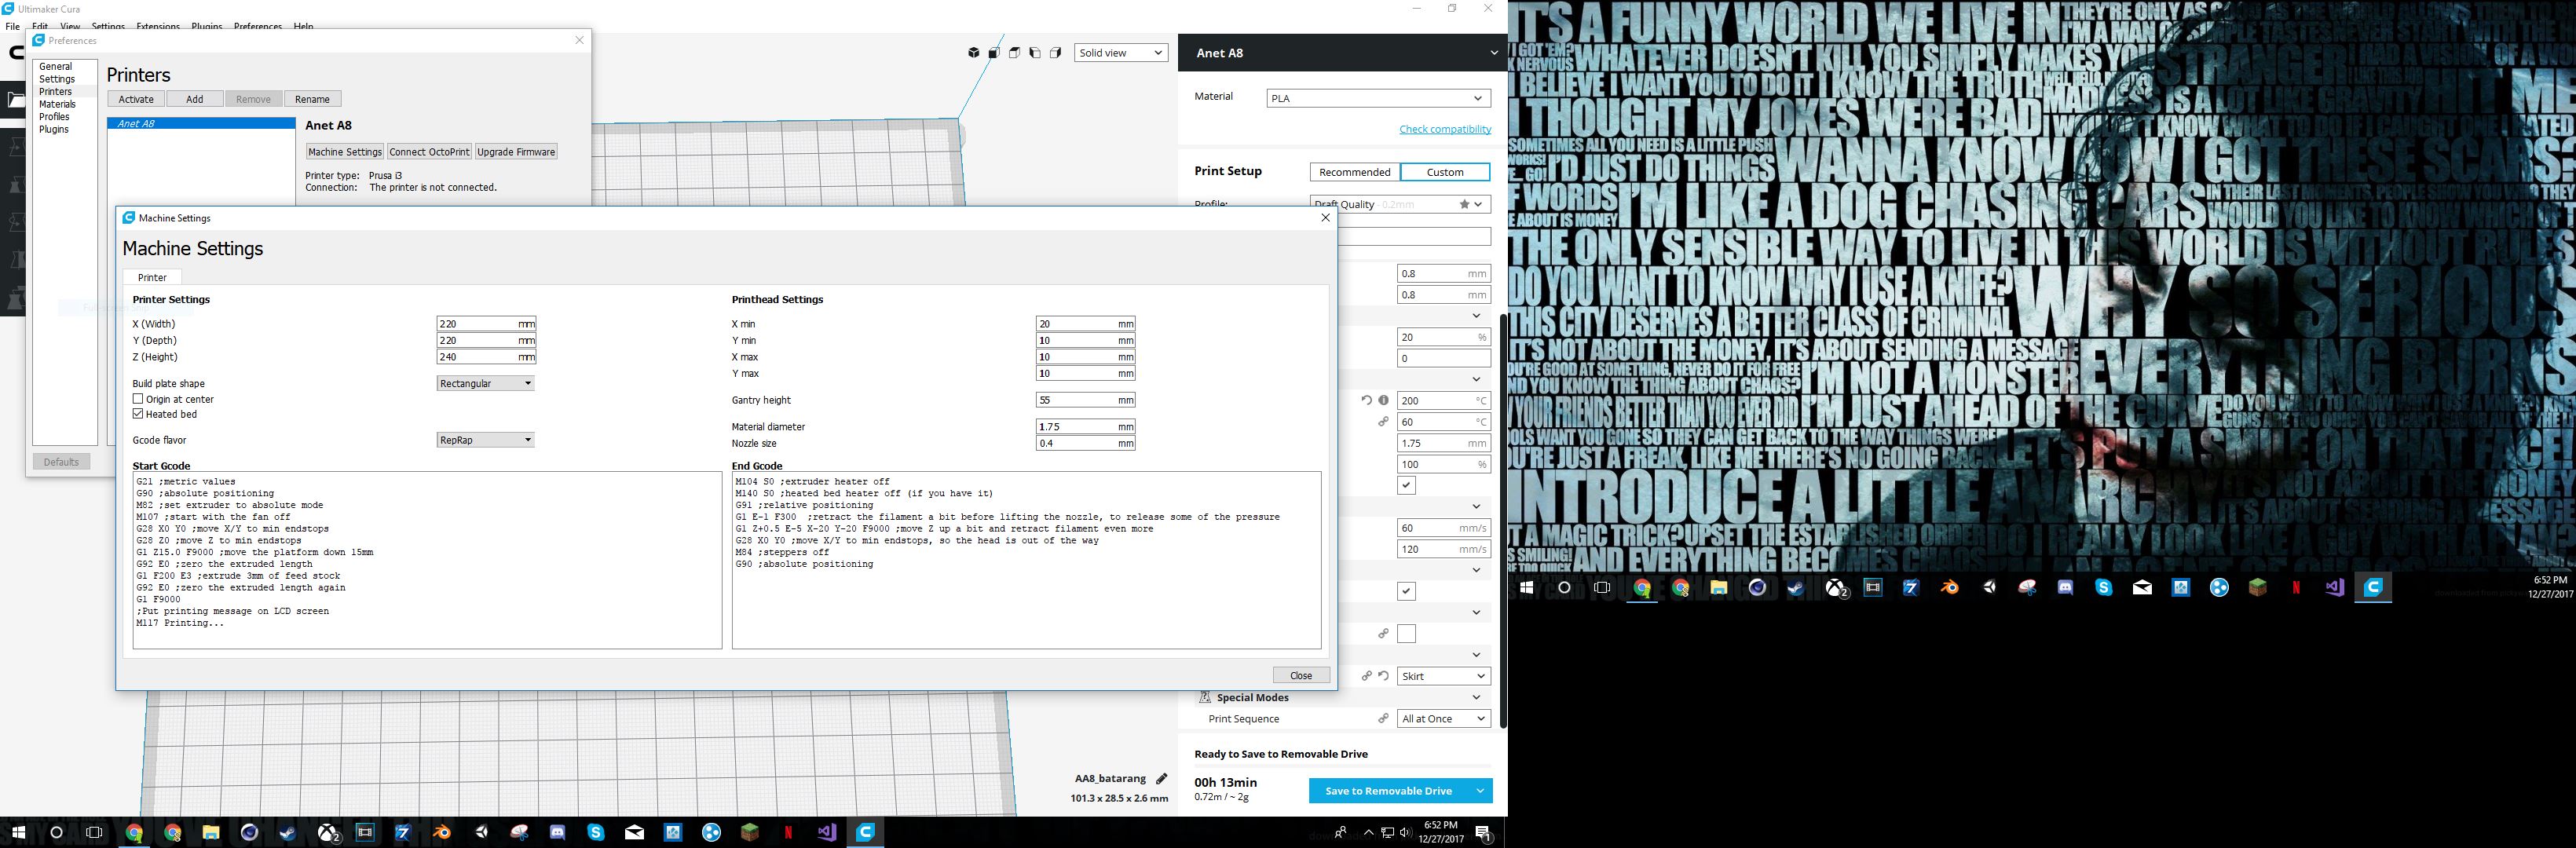Click the Check compatibility link

point(1444,129)
